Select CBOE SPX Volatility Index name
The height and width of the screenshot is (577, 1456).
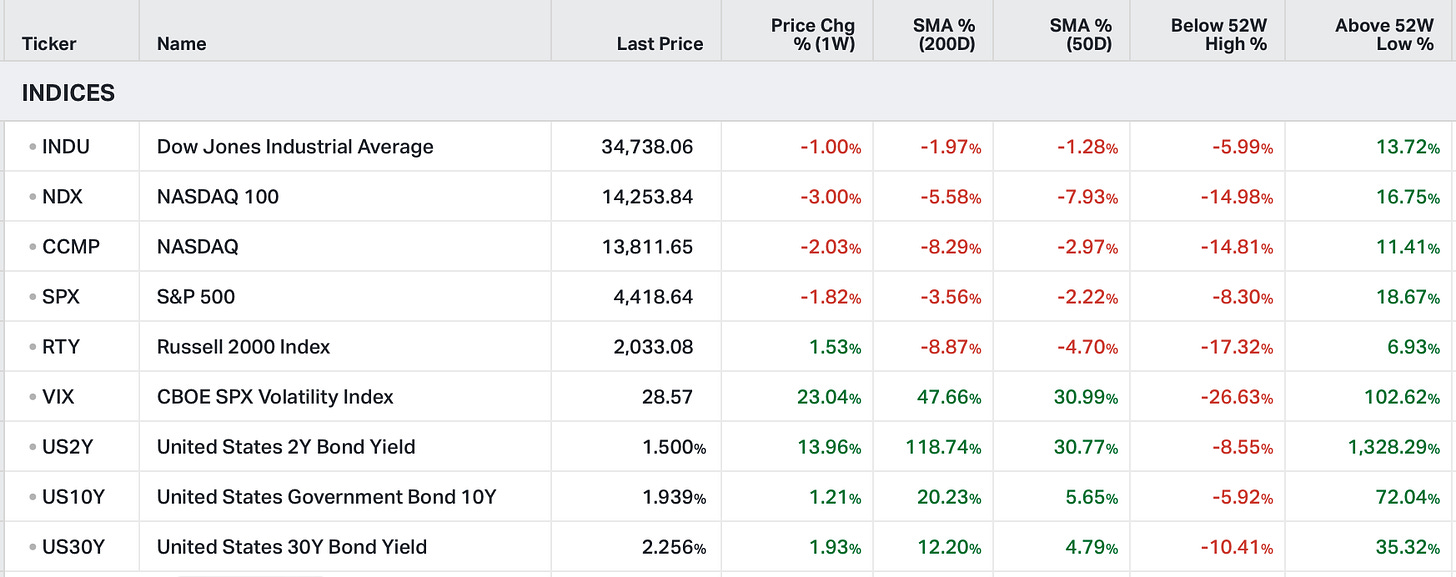[275, 397]
